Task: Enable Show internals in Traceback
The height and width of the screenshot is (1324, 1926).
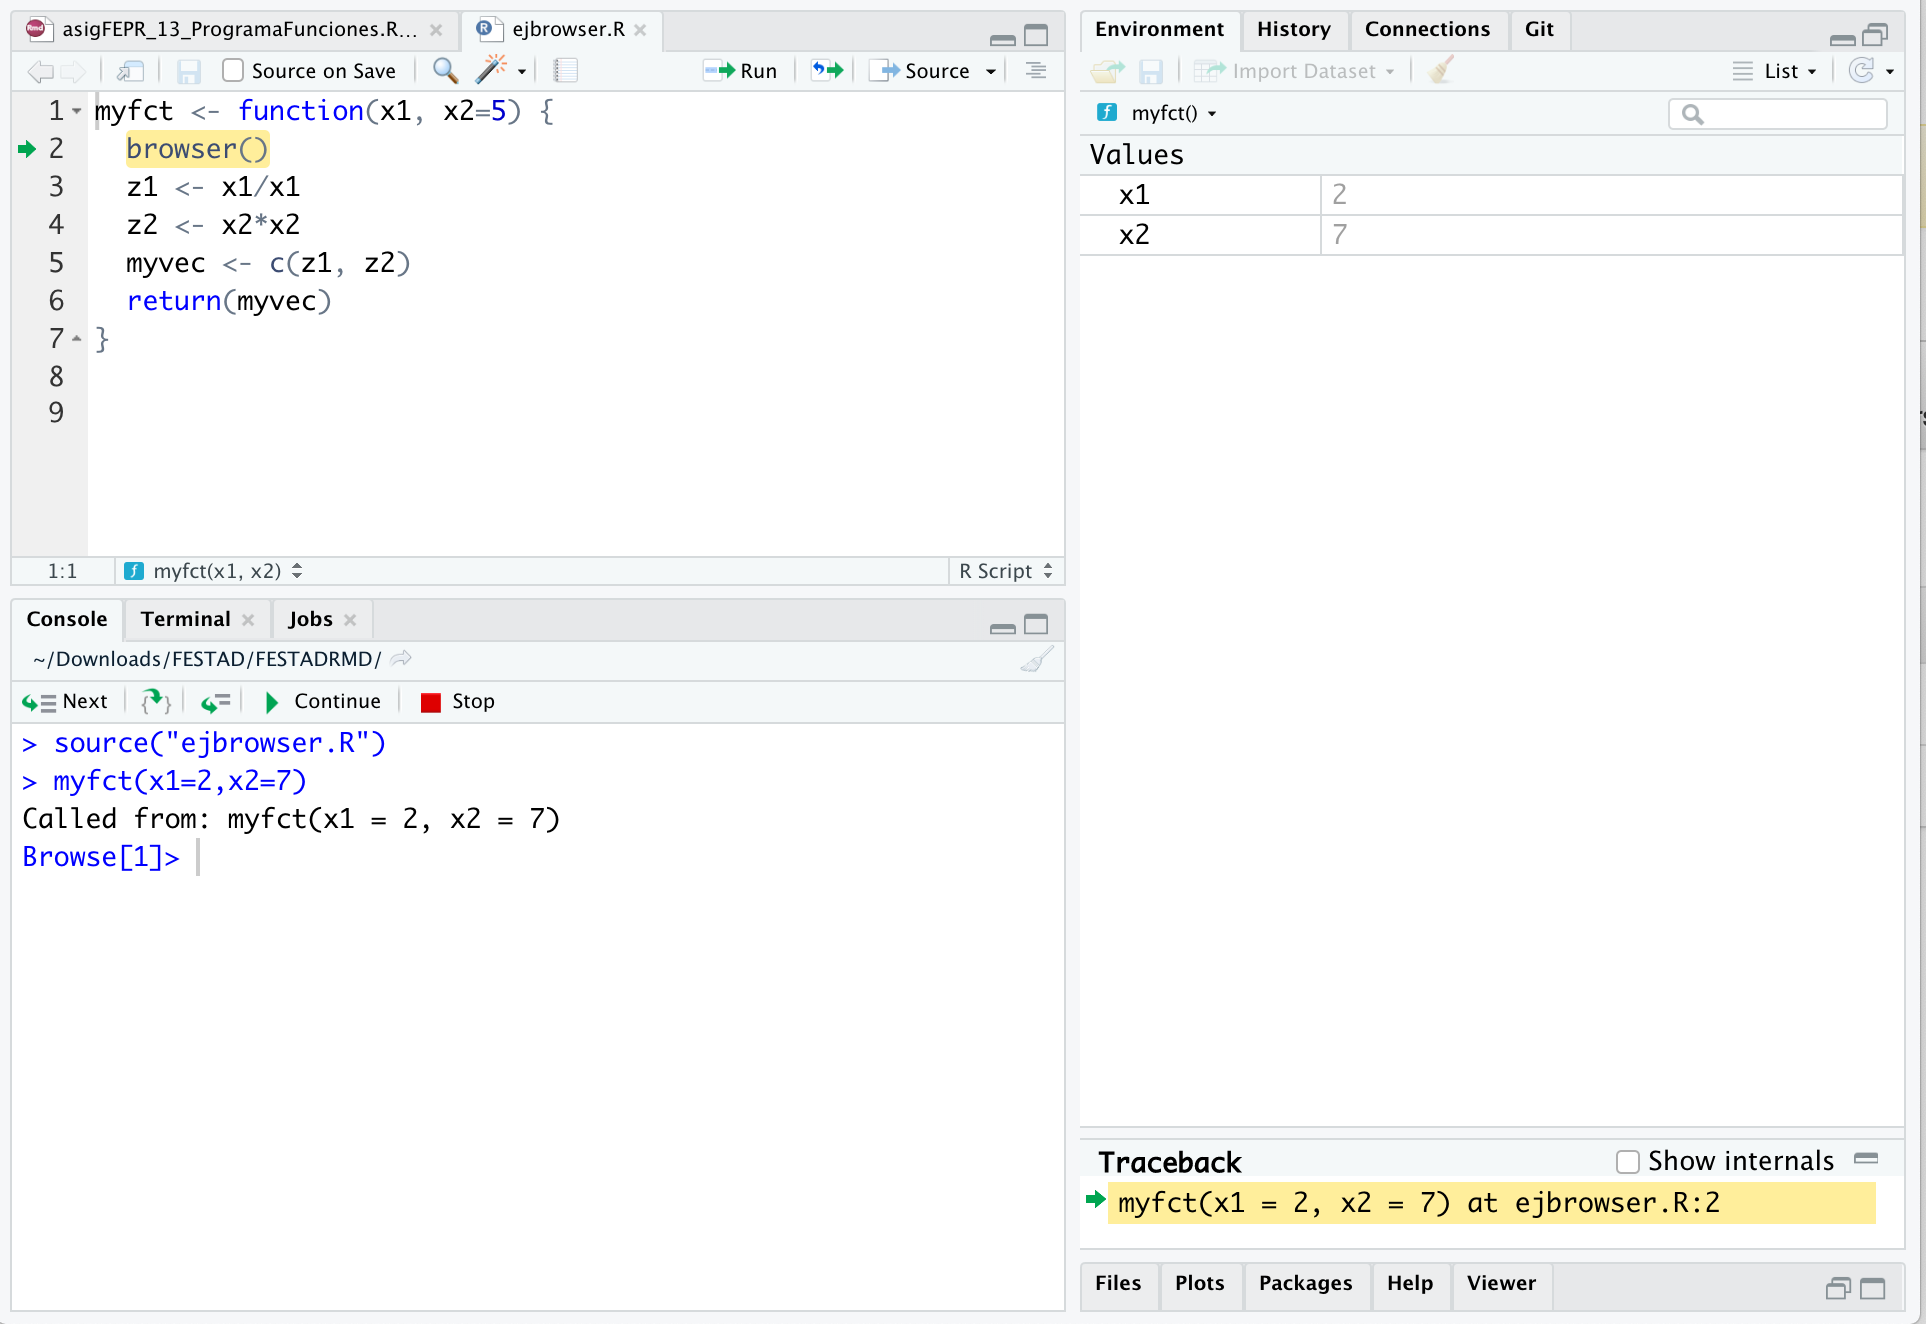Action: [1627, 1161]
